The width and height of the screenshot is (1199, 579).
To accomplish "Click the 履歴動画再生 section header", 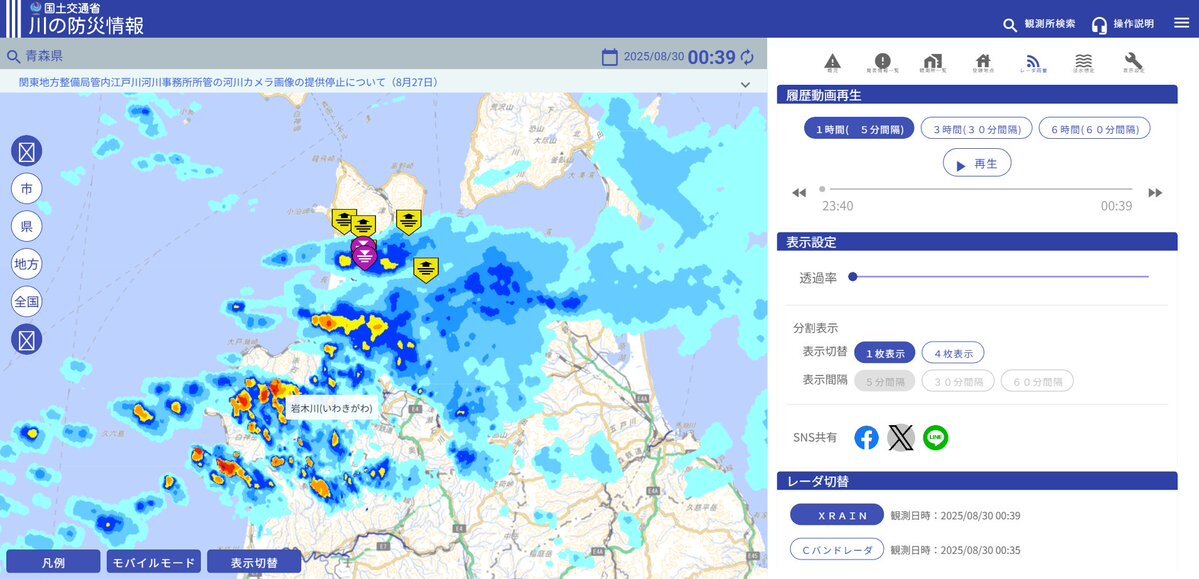I will pyautogui.click(x=976, y=94).
